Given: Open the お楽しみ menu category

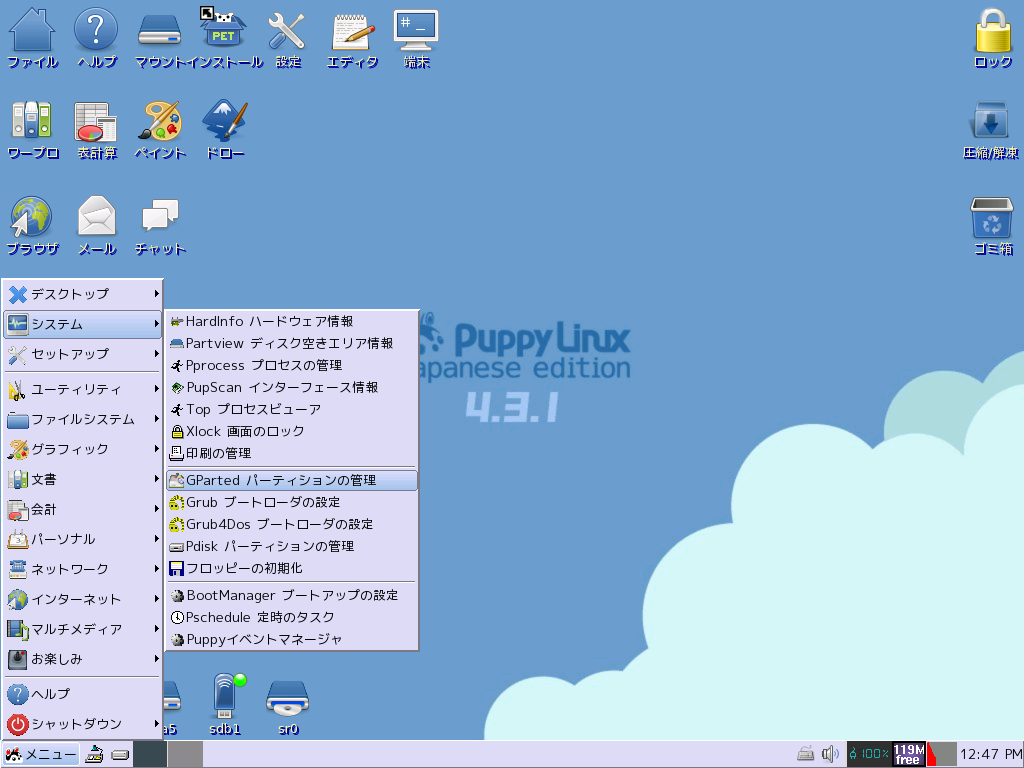Looking at the screenshot, I should pos(82,660).
